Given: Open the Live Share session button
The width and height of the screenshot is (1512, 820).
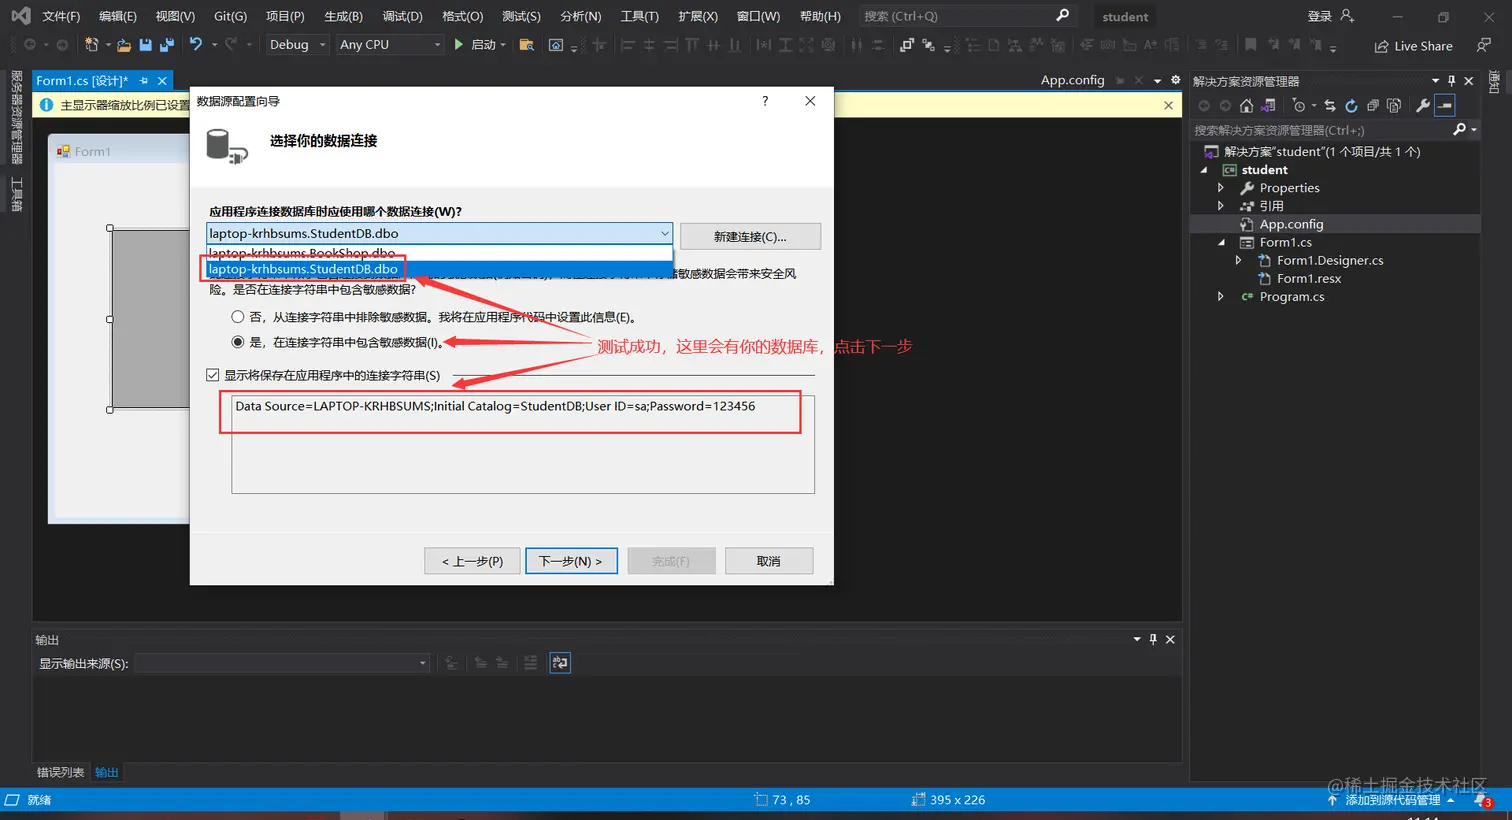Looking at the screenshot, I should point(1413,46).
